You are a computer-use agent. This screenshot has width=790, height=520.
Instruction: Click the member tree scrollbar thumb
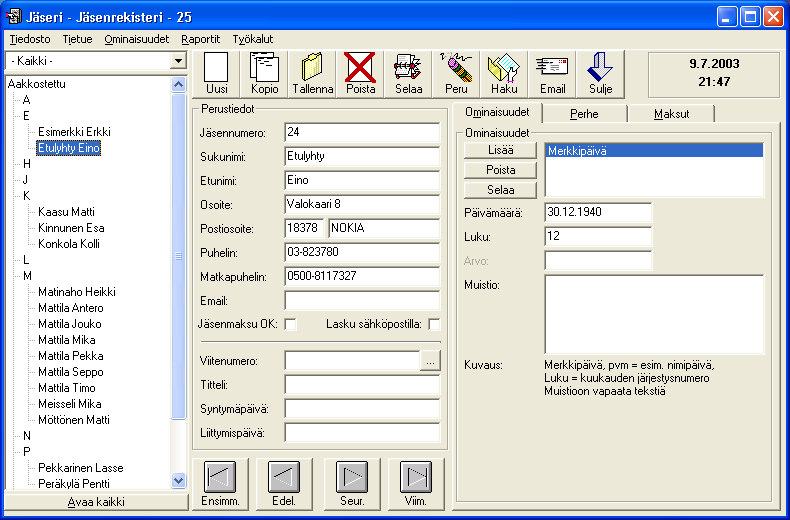178,256
